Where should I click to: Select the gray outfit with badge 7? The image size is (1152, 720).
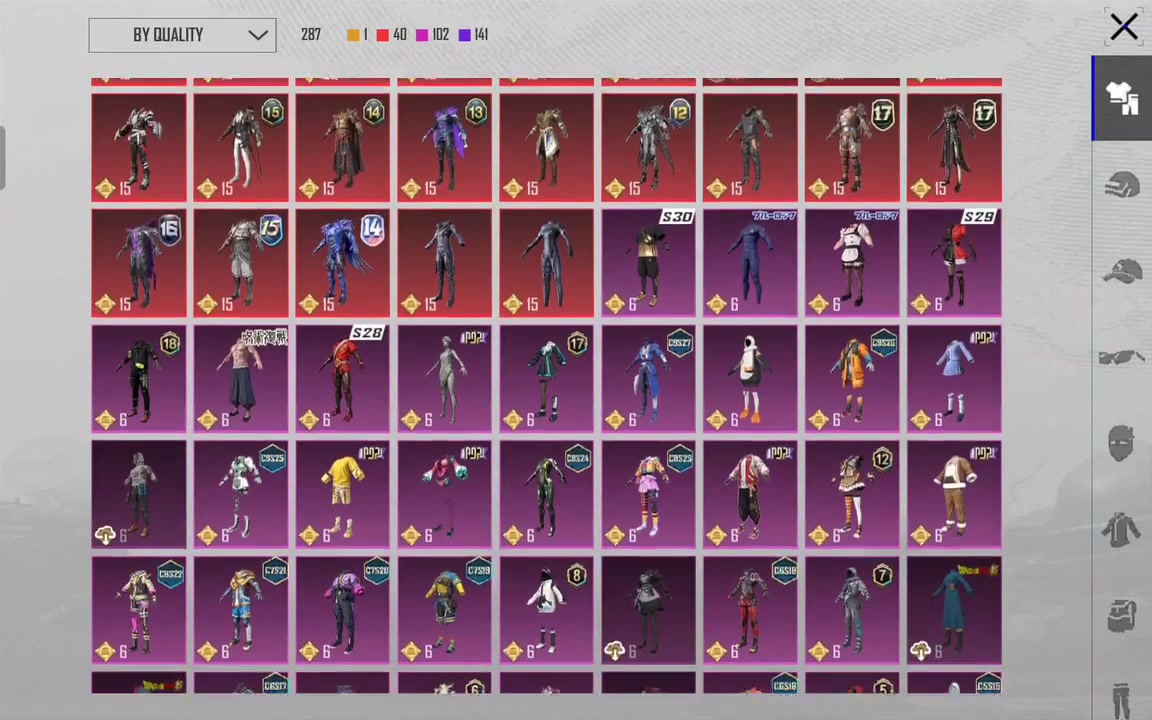(852, 610)
